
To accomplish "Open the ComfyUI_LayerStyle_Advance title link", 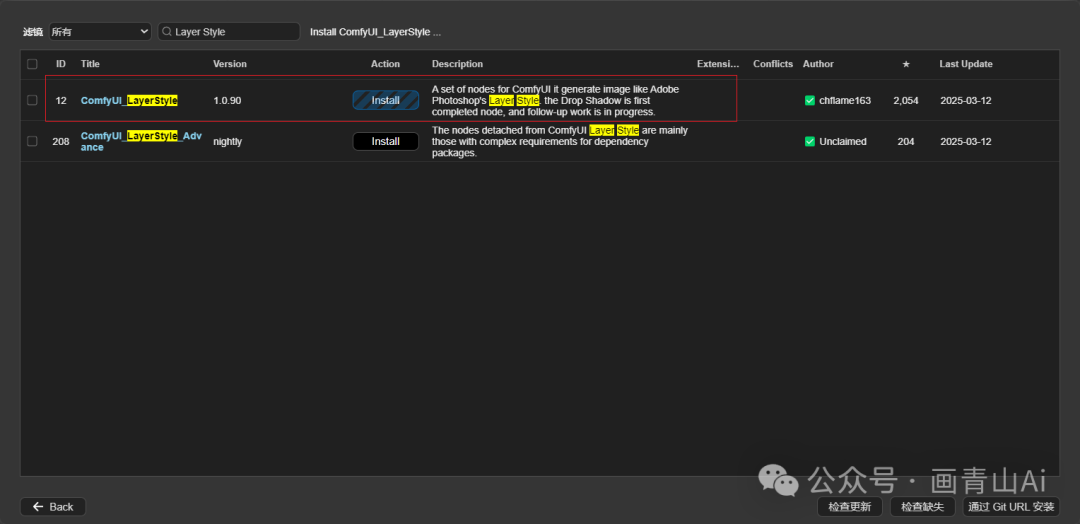I will tap(141, 142).
